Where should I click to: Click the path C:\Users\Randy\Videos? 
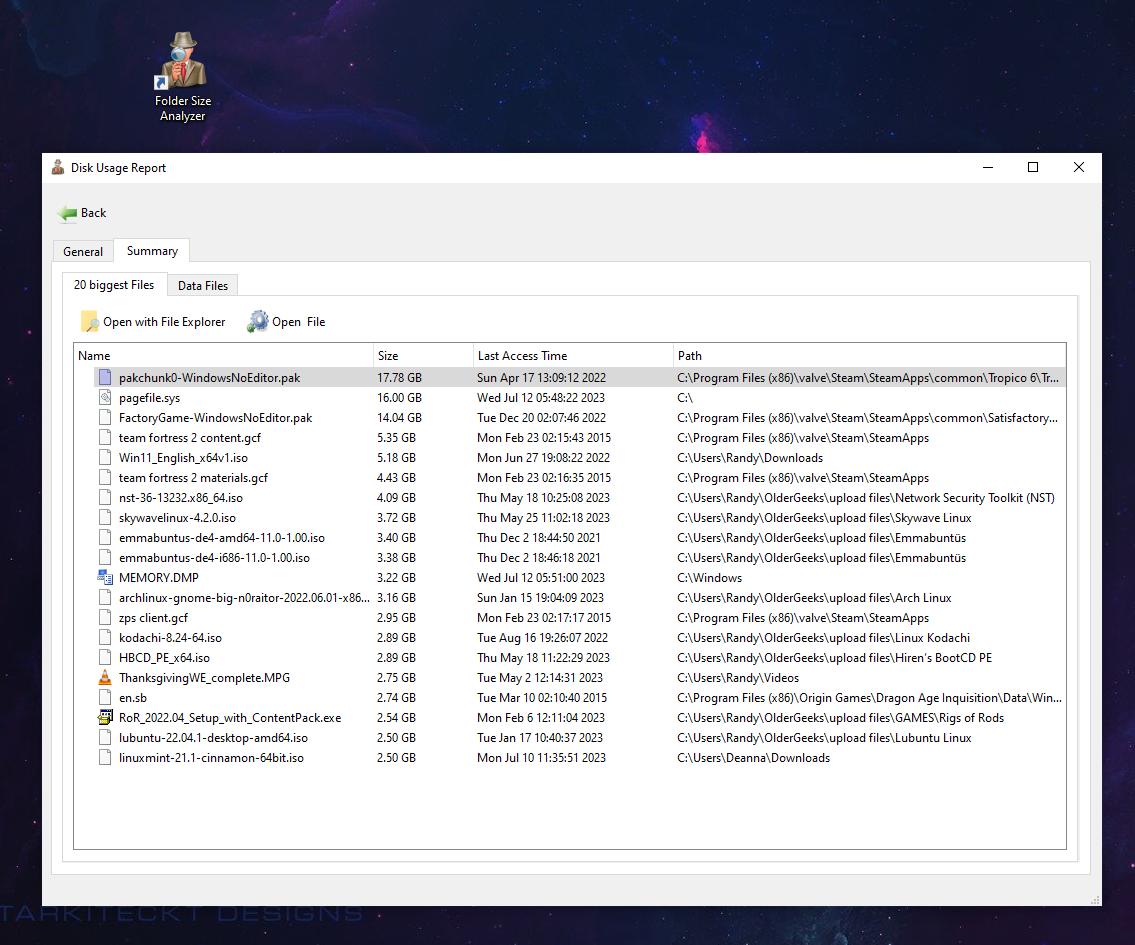pyautogui.click(x=738, y=677)
